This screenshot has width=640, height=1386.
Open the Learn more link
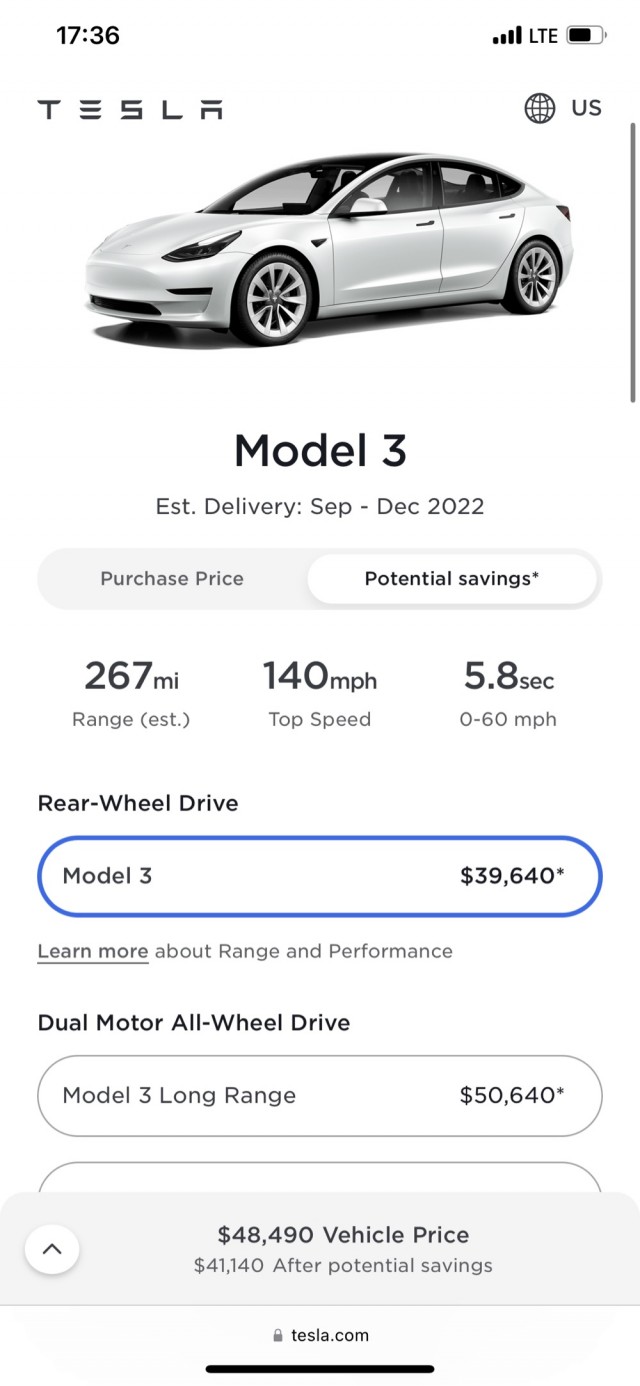click(x=93, y=951)
